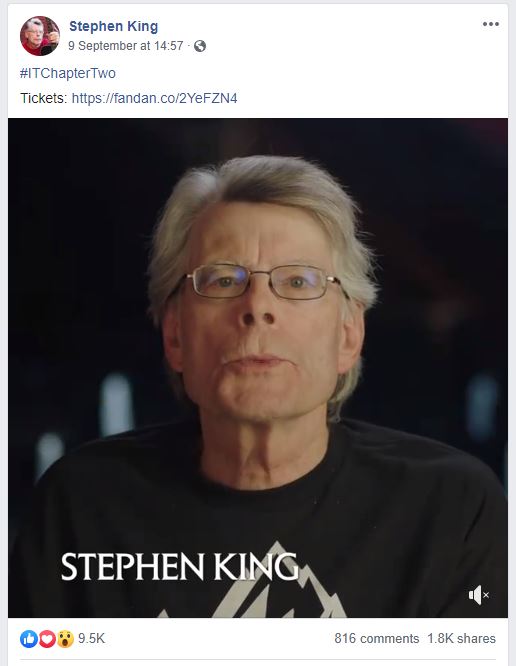Click the red Love heart reaction icon
The height and width of the screenshot is (666, 516).
click(47, 638)
